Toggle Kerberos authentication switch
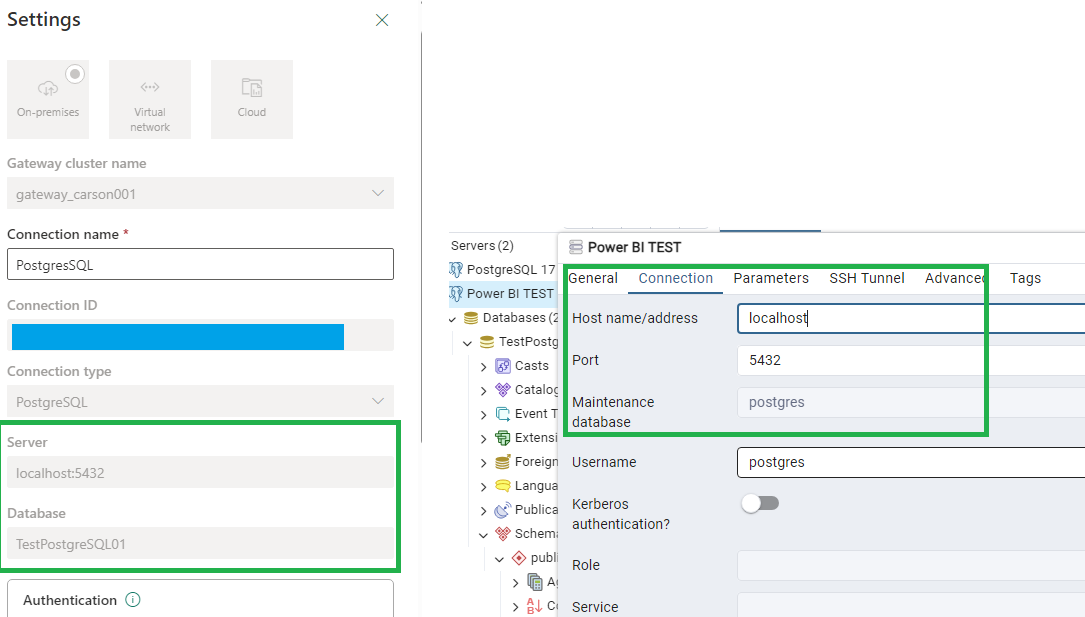The height and width of the screenshot is (617, 1085). click(x=760, y=504)
